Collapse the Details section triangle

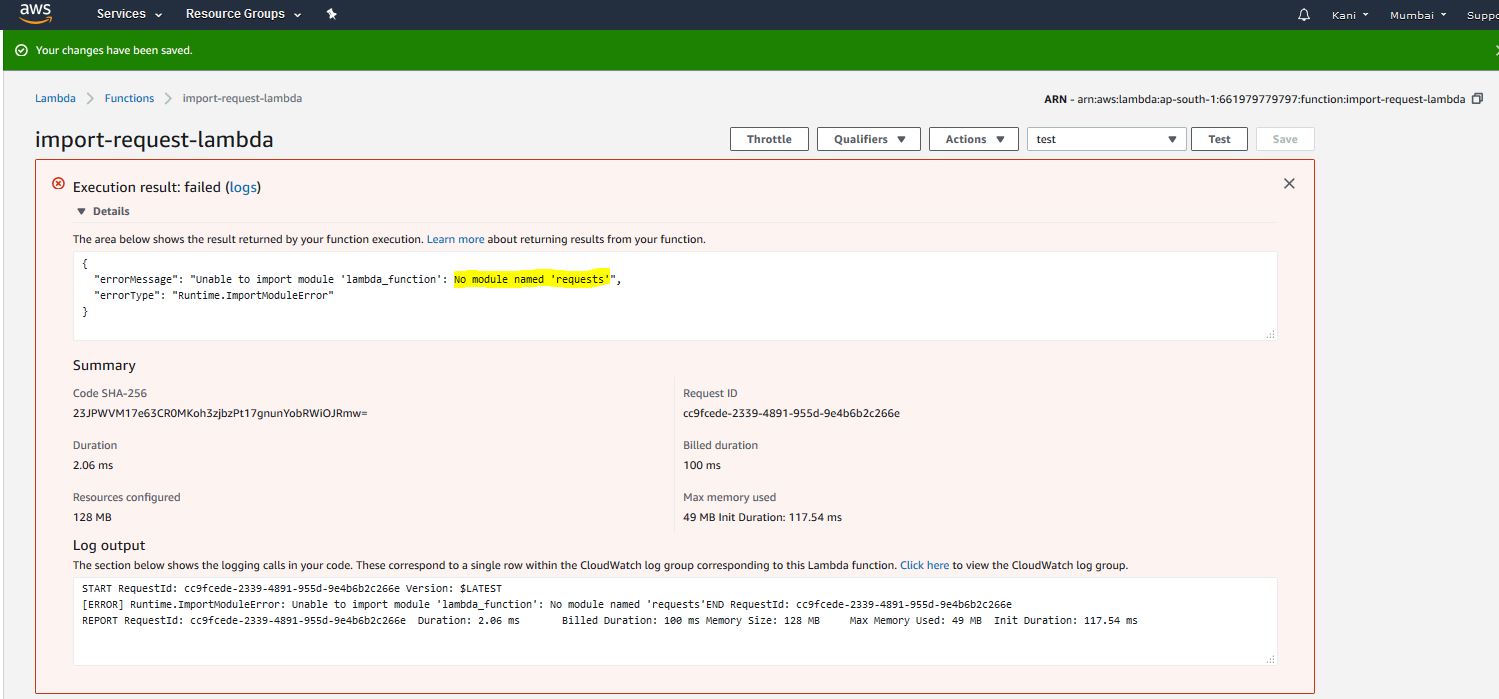81,211
